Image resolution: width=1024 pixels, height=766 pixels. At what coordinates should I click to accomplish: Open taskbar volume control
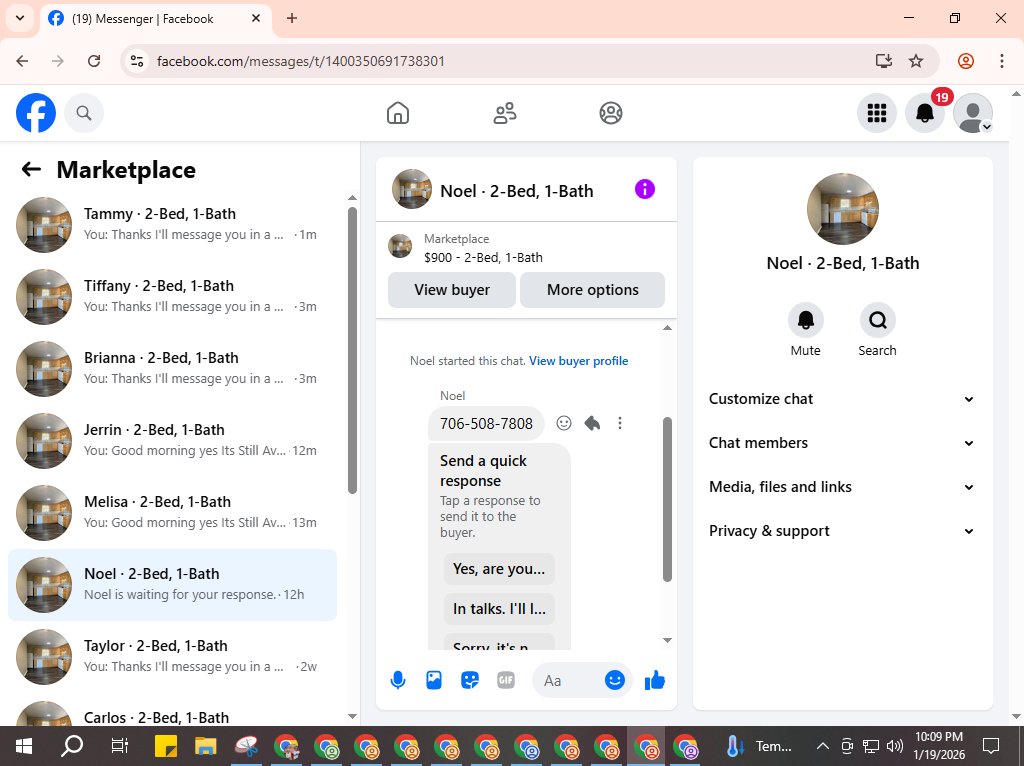click(895, 746)
